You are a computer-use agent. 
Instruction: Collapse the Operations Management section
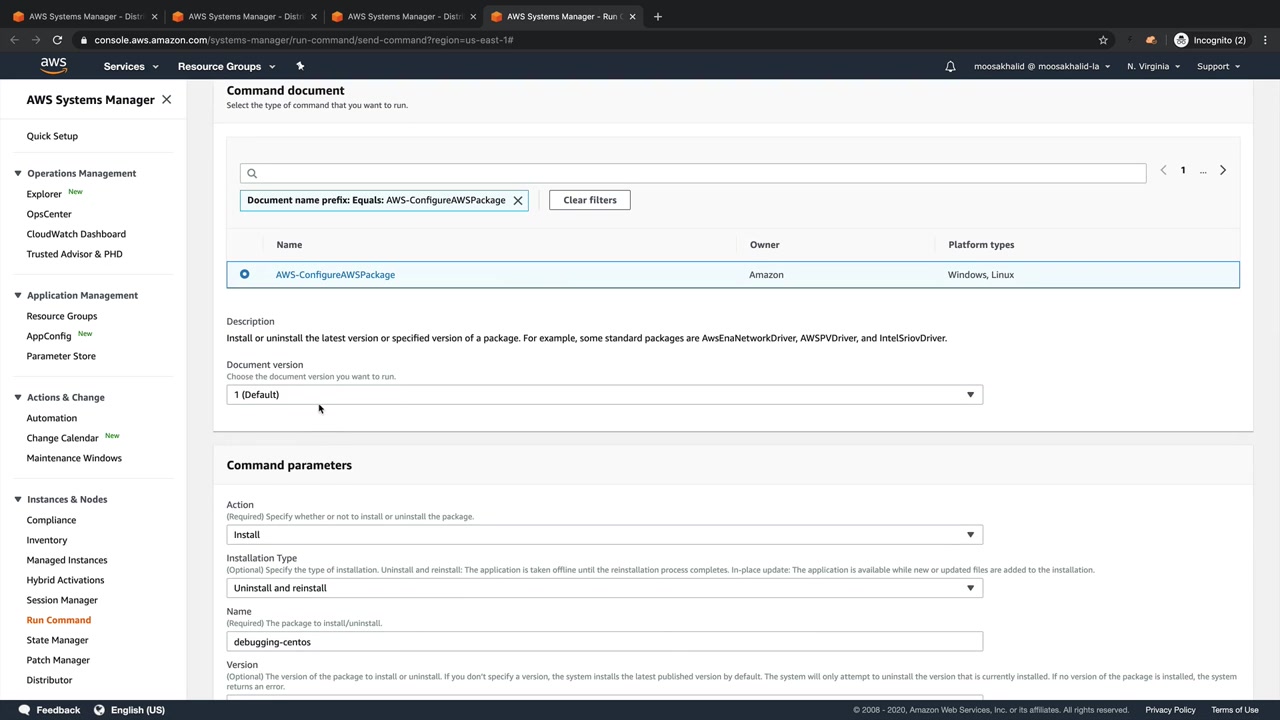click(17, 173)
